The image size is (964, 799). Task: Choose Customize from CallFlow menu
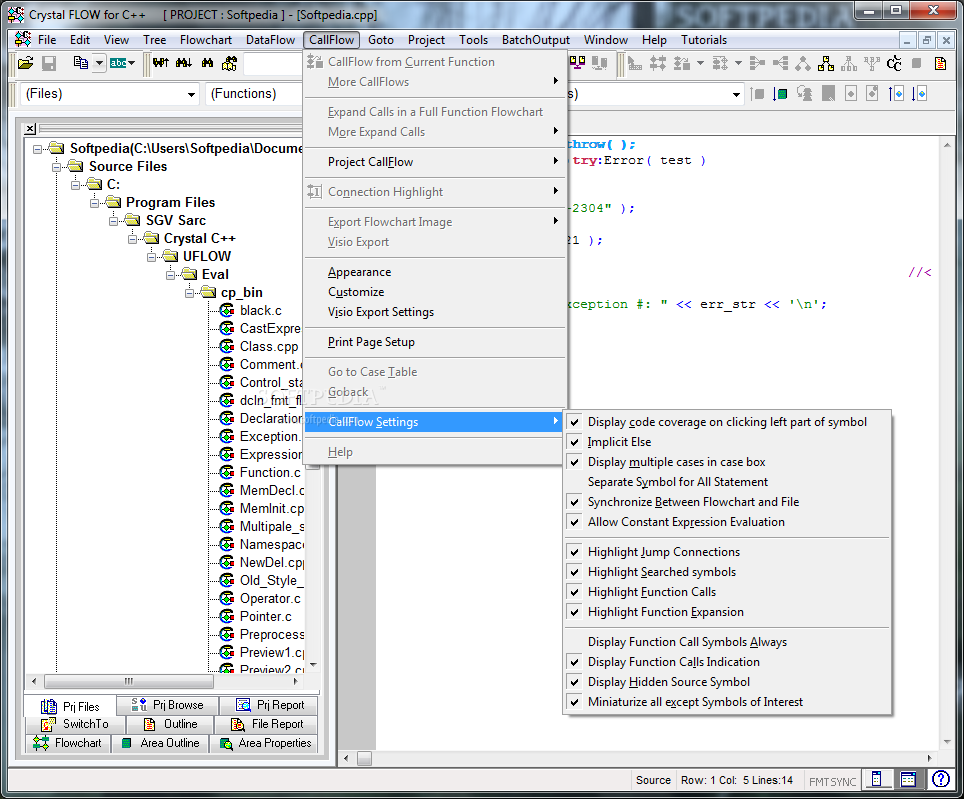435,292
